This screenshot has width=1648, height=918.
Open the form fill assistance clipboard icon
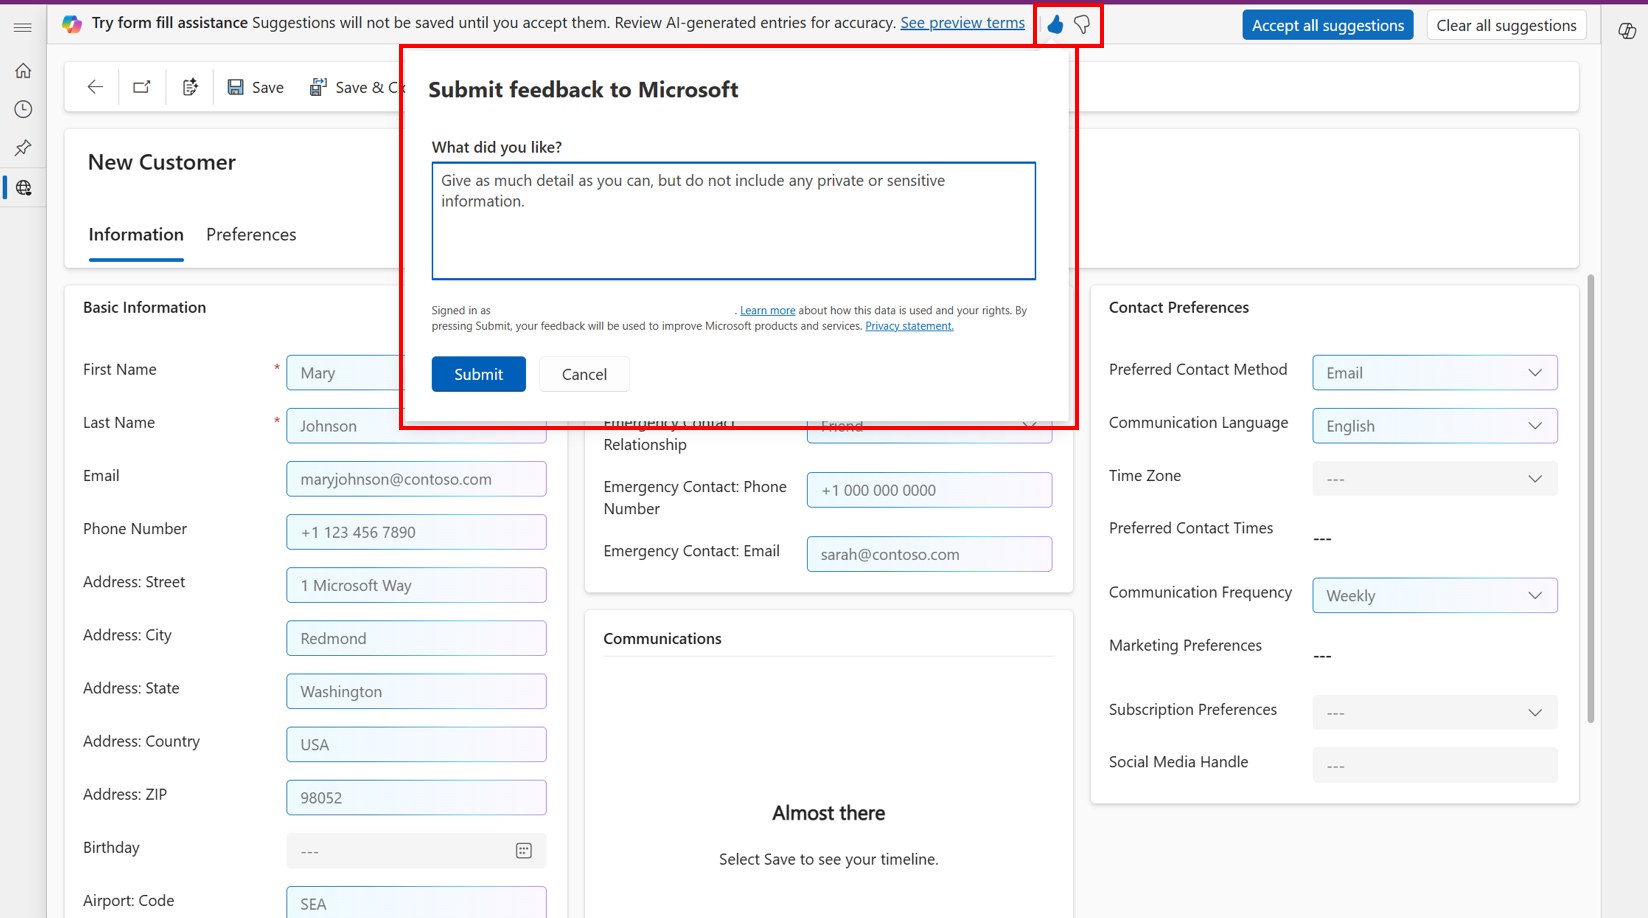190,87
